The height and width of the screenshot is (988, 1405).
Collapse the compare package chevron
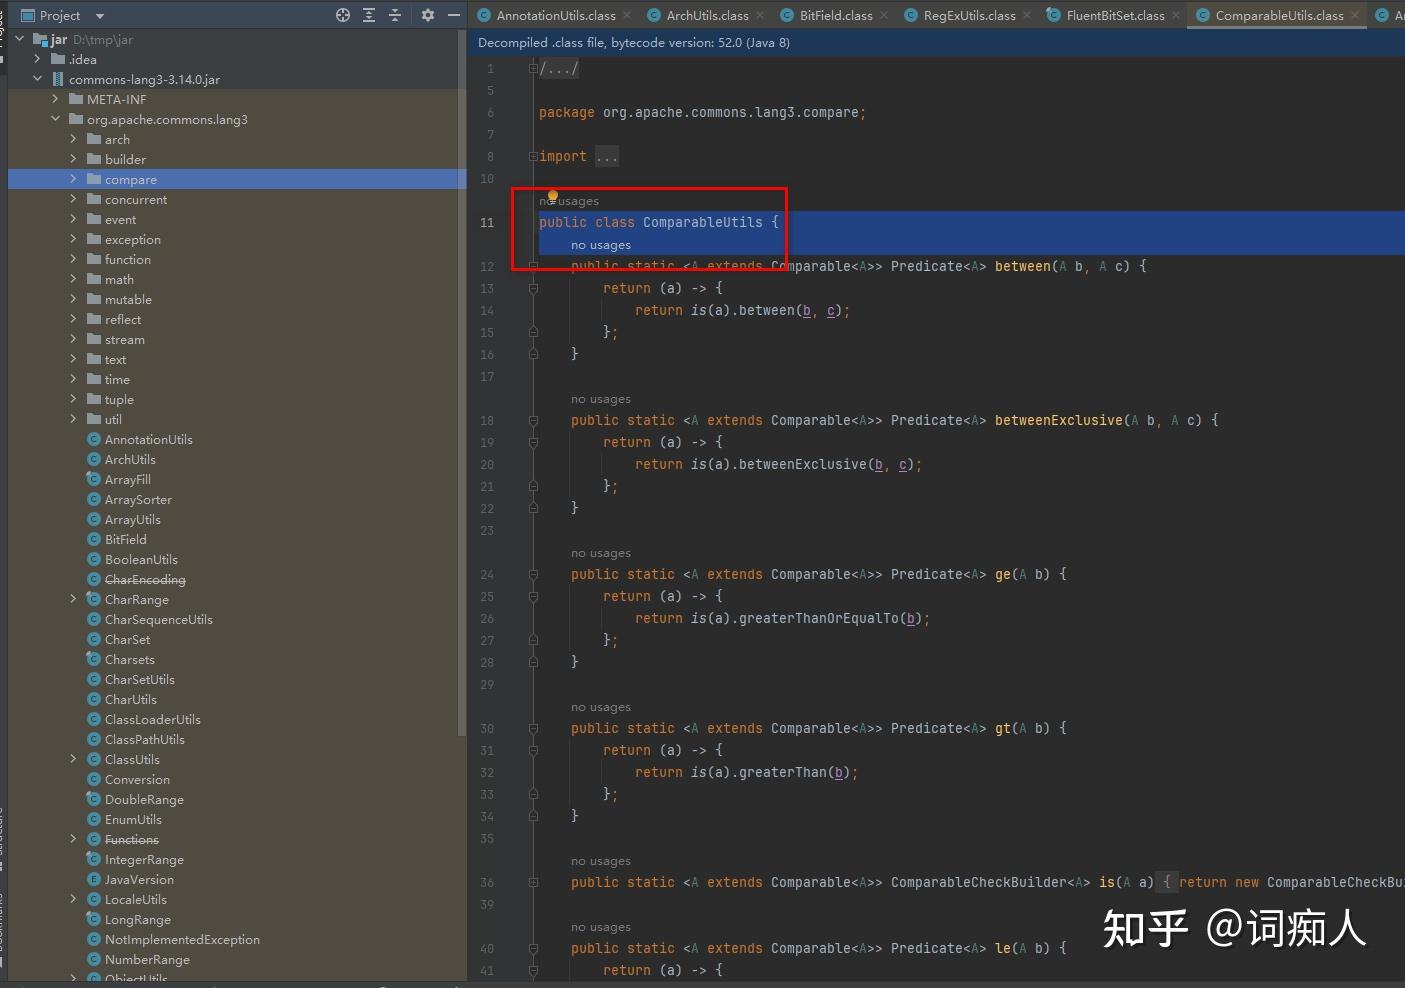pyautogui.click(x=73, y=179)
